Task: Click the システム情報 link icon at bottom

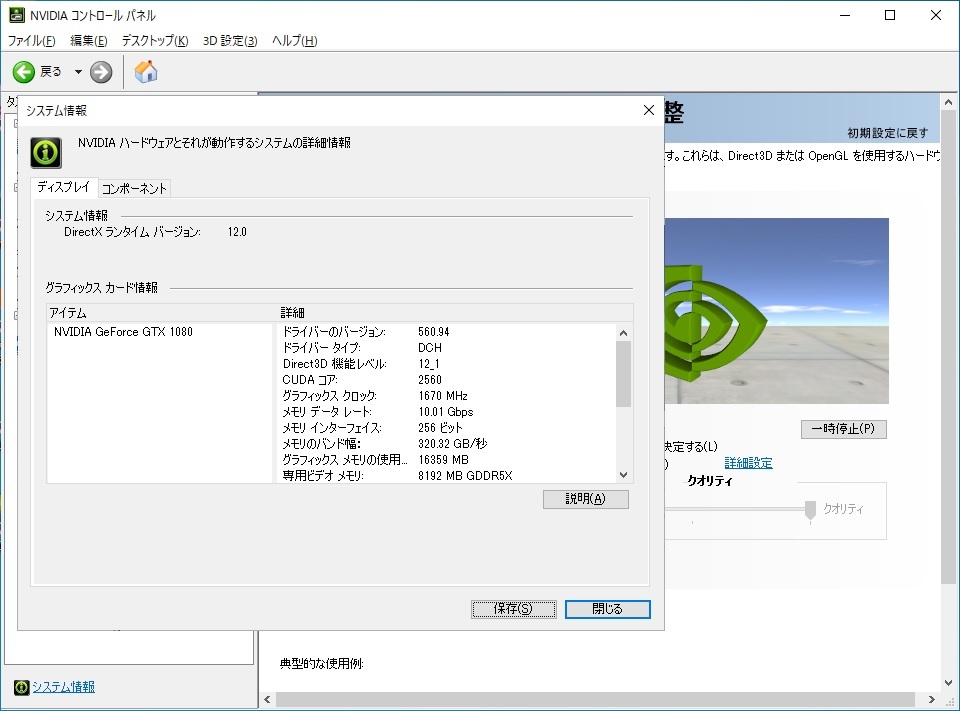Action: pyautogui.click(x=21, y=687)
